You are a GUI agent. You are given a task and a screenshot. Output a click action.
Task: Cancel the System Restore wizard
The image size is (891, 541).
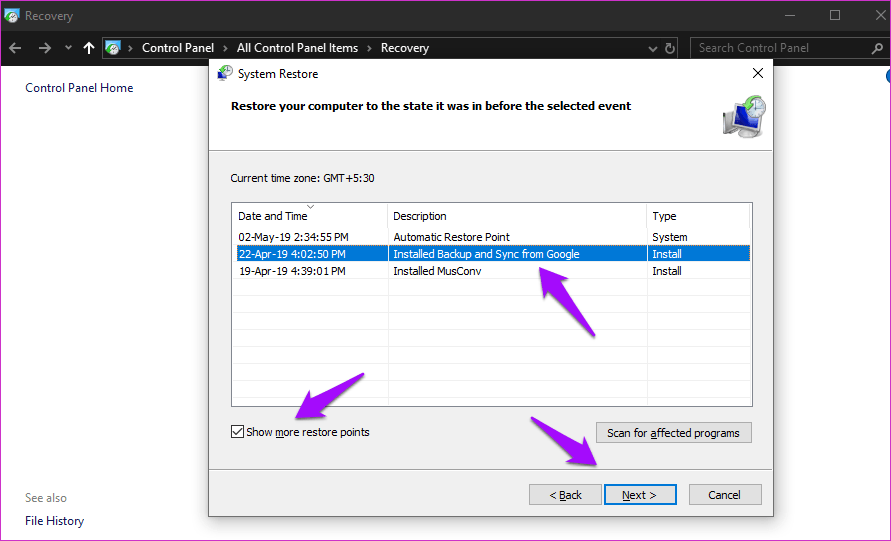pyautogui.click(x=725, y=495)
